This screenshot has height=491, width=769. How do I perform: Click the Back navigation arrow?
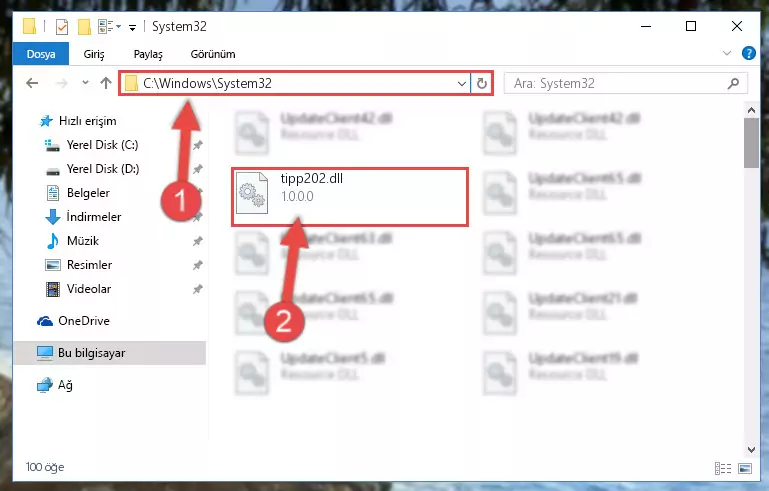pos(32,83)
